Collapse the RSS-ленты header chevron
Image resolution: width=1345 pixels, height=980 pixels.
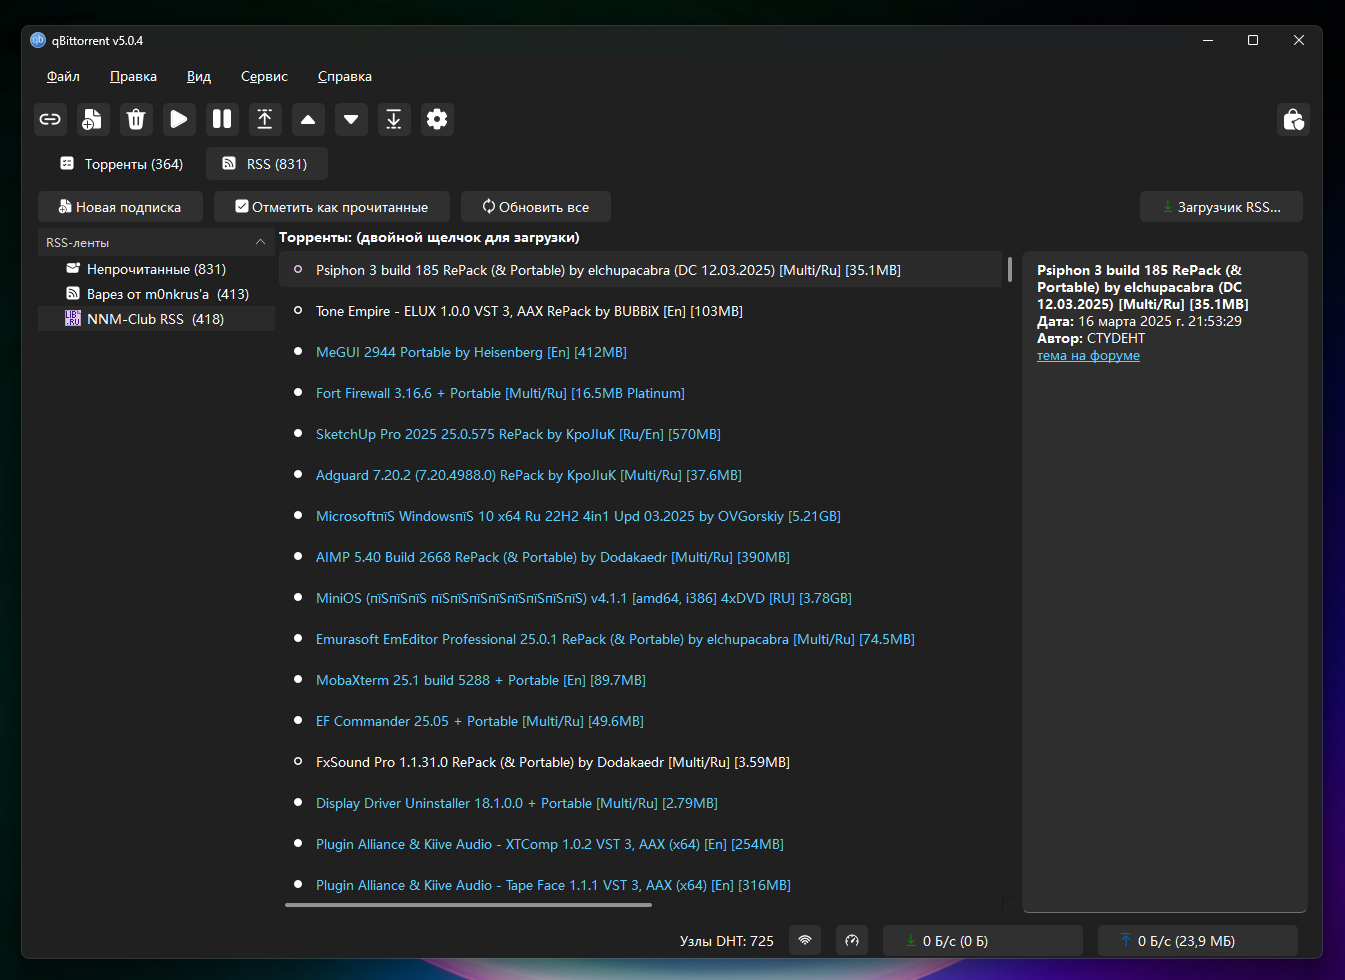coord(260,242)
